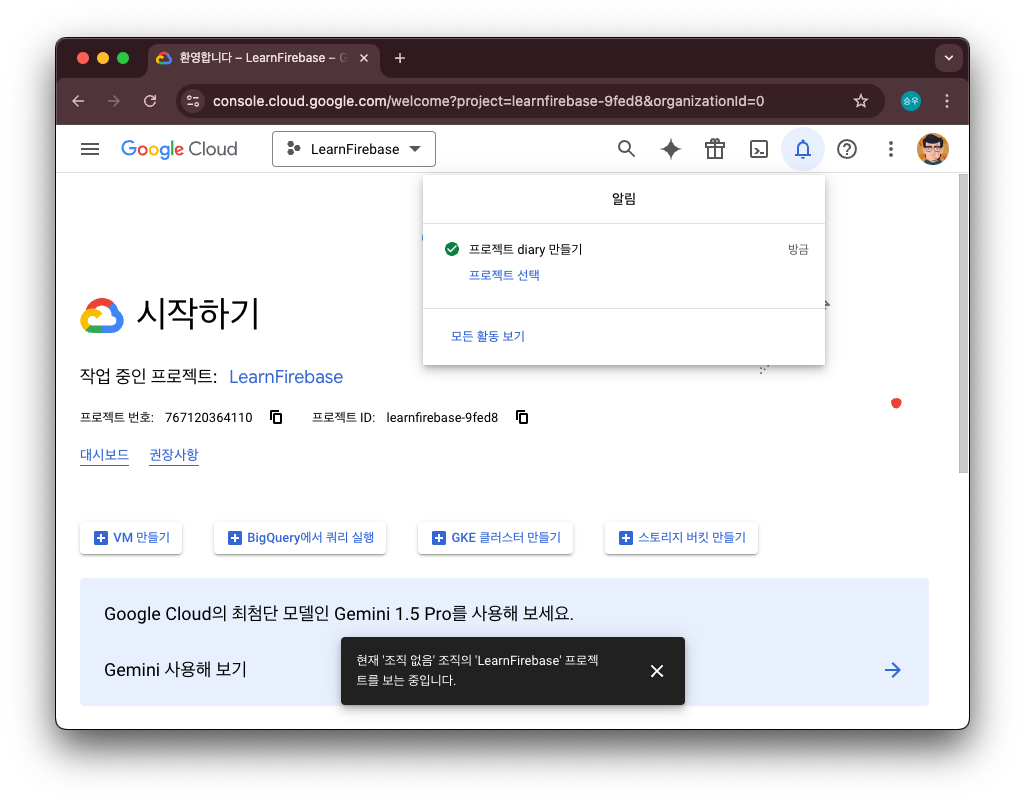The image size is (1025, 803).
Task: Reload the page
Action: 150,101
